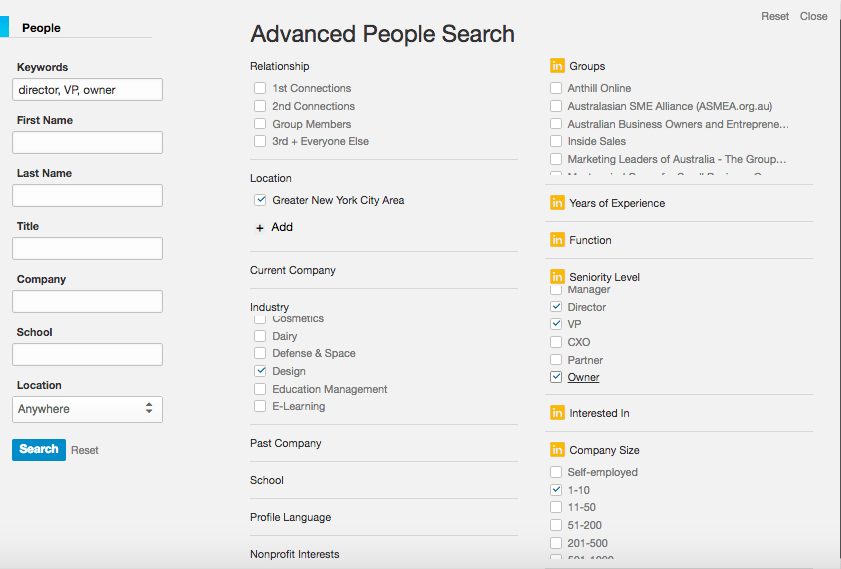Click the Company input field
This screenshot has width=841, height=569.
87,301
